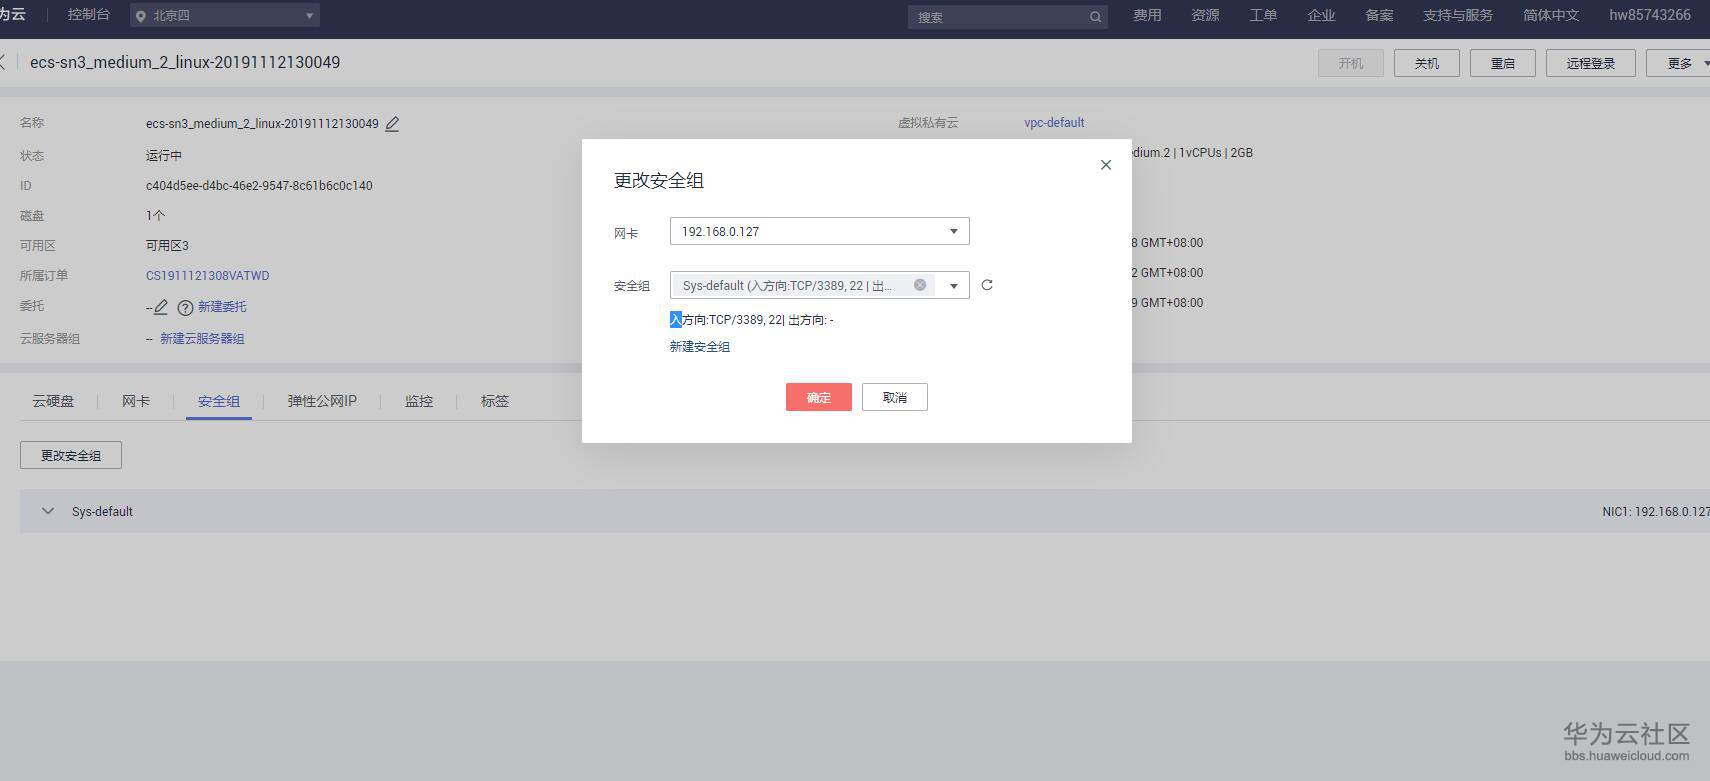Click the location pin for 北京四
Viewport: 1710px width, 781px height.
coord(140,16)
